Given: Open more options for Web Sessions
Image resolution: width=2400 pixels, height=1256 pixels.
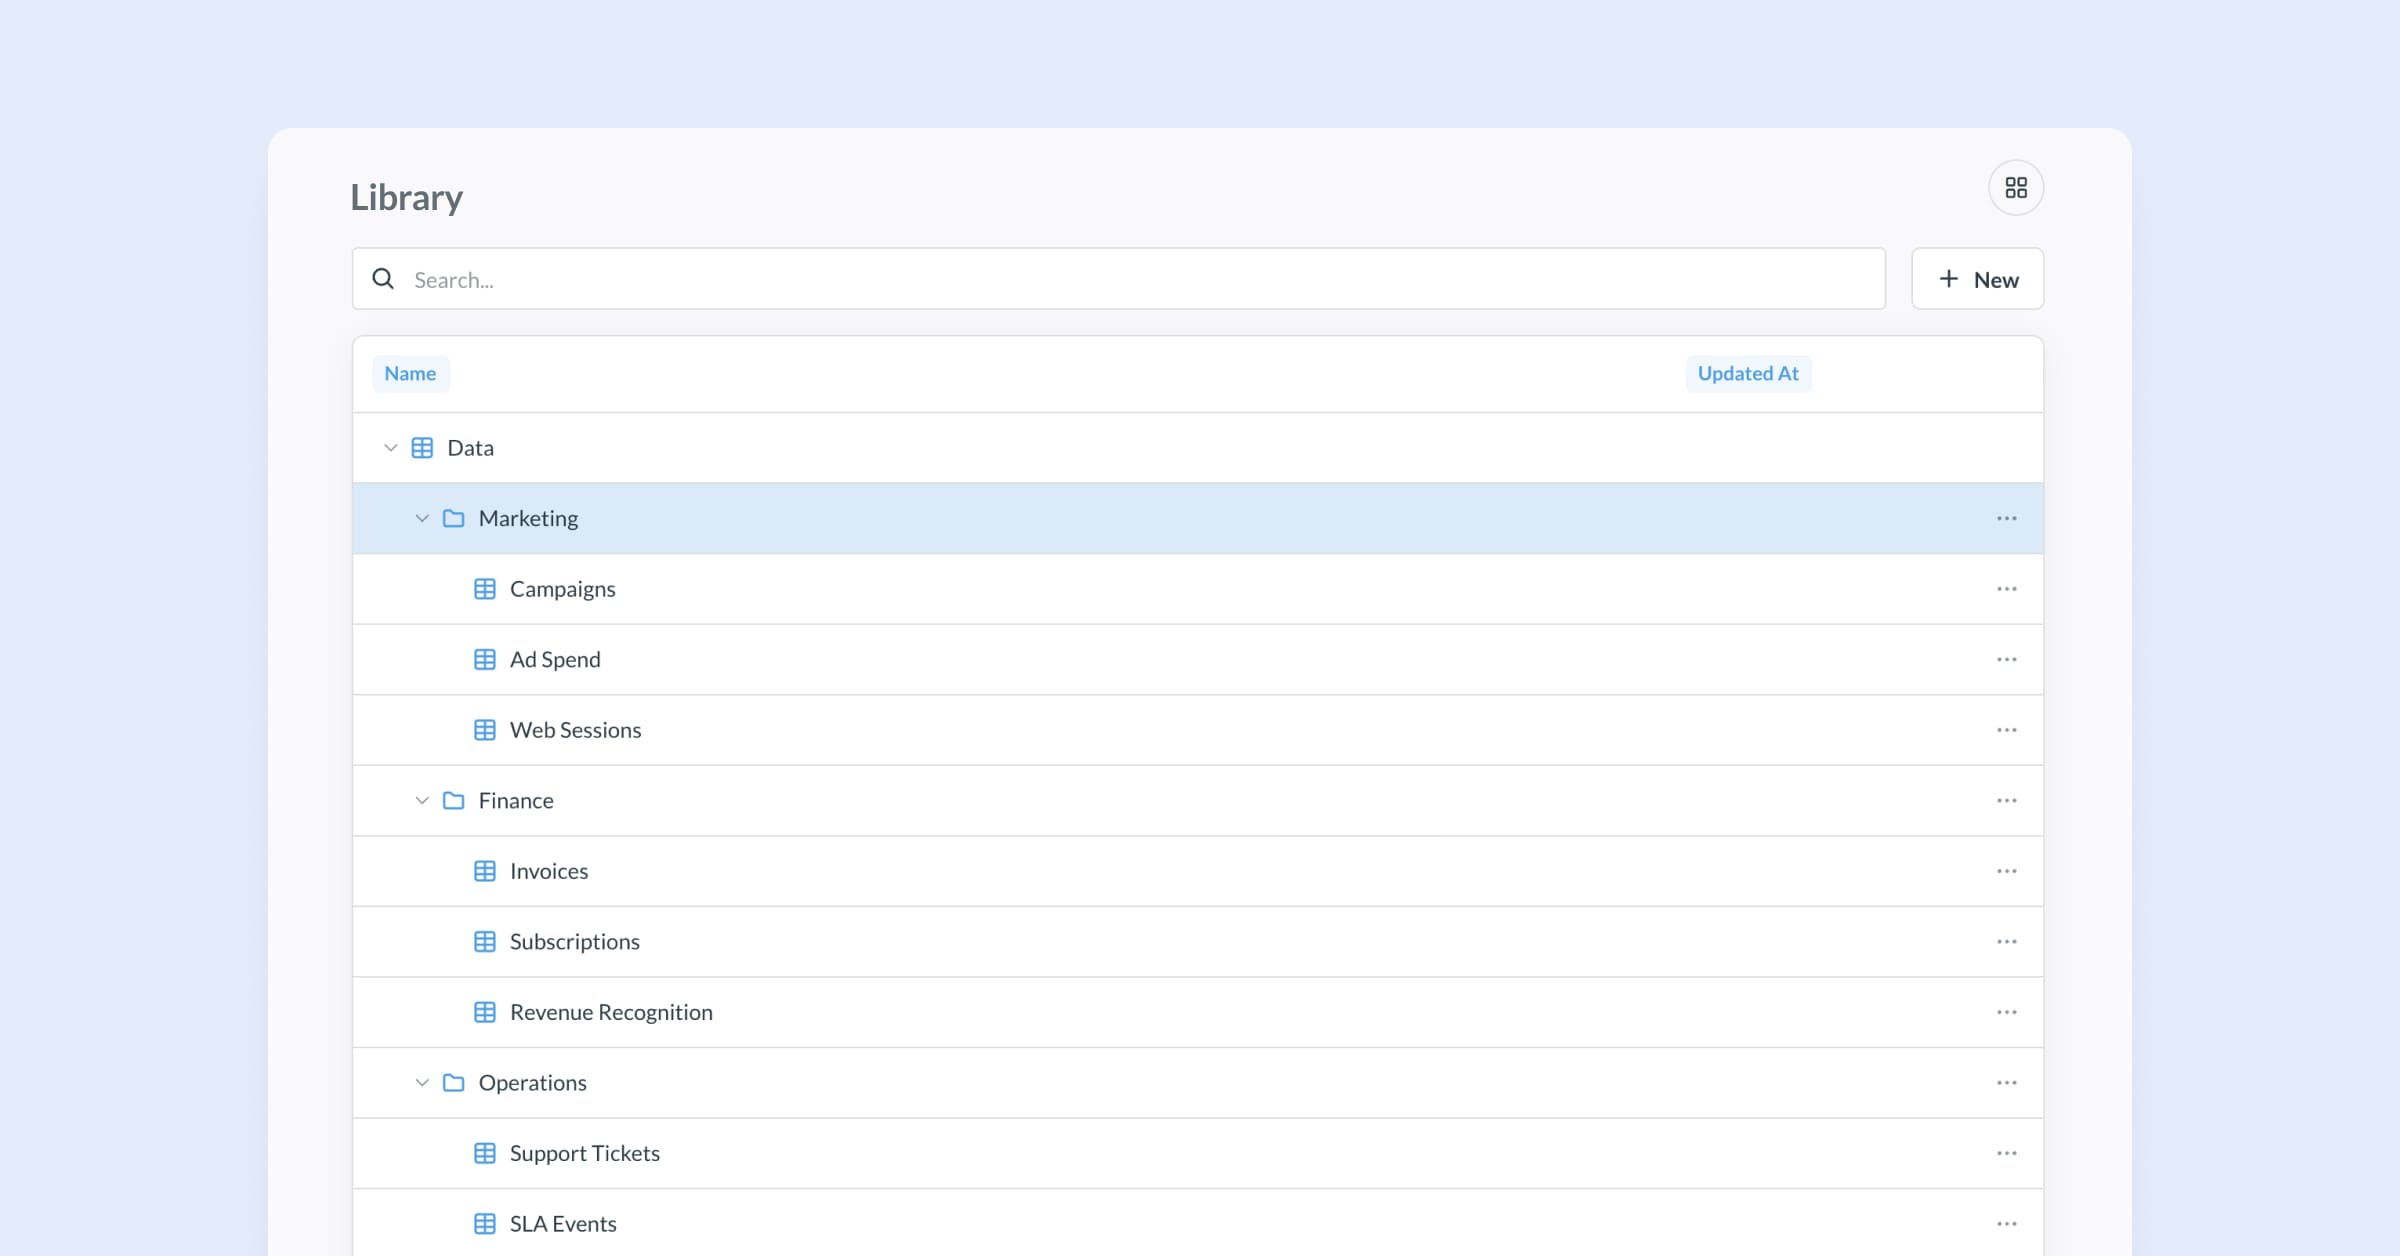Looking at the screenshot, I should (2006, 730).
